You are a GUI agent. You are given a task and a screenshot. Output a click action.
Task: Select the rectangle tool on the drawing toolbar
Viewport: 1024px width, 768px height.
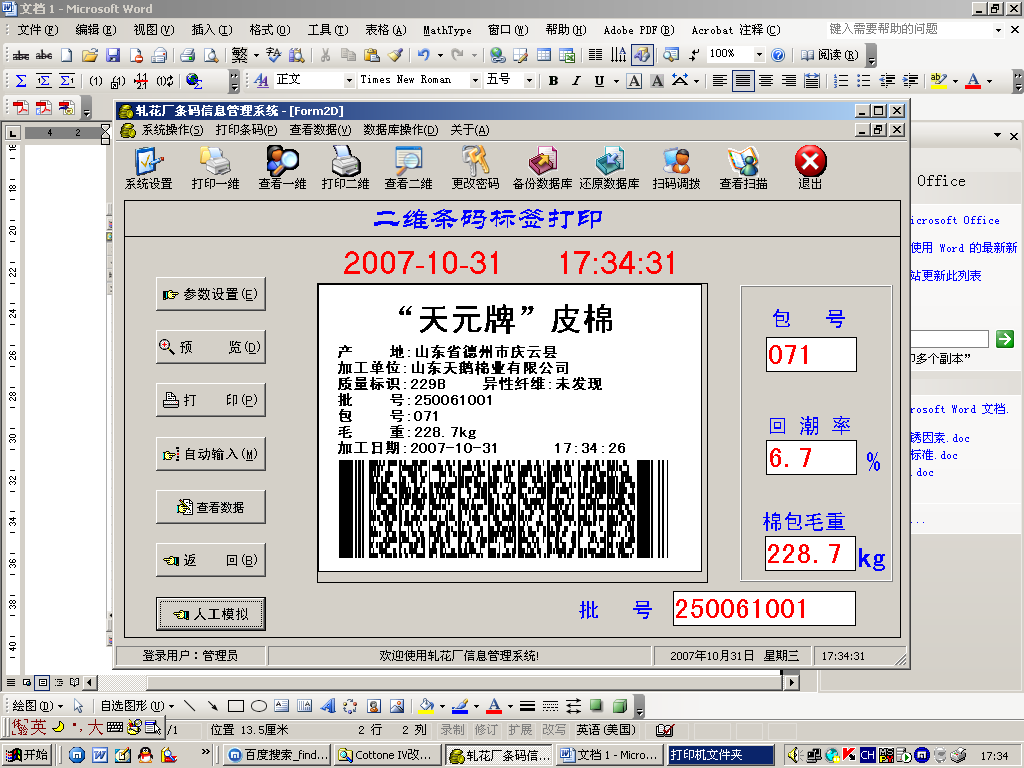pos(236,706)
